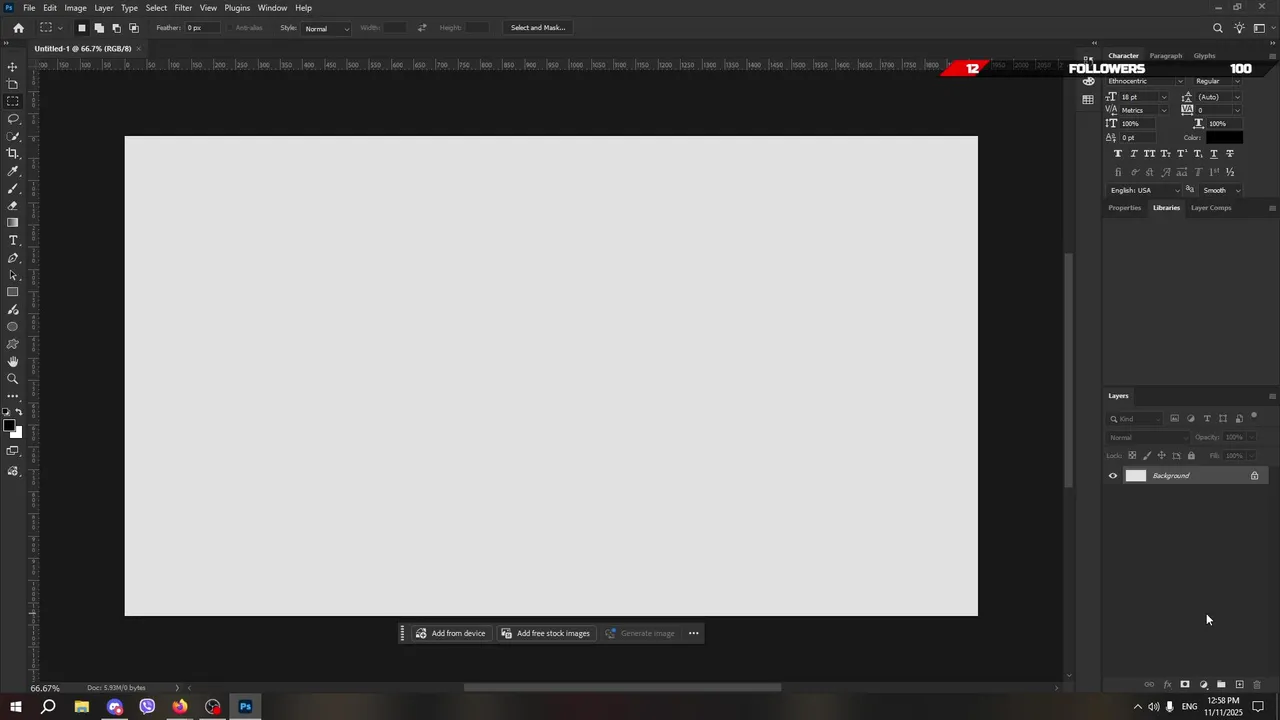1280x720 pixels.
Task: Select the Crop tool
Action: pos(13,153)
